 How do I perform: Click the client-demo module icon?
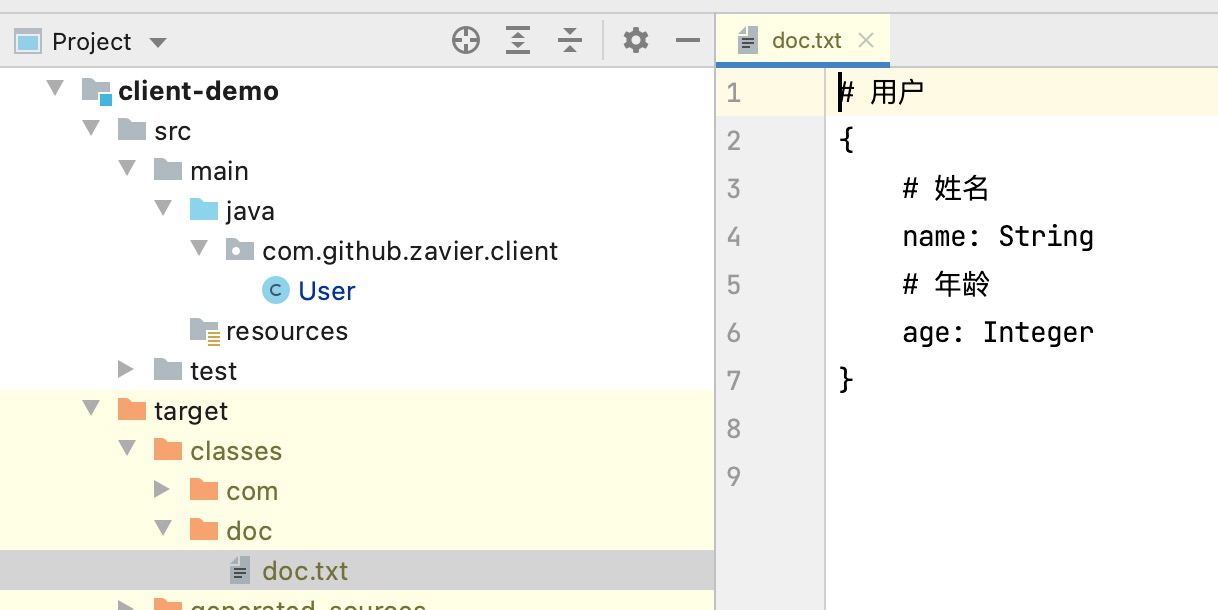click(96, 91)
